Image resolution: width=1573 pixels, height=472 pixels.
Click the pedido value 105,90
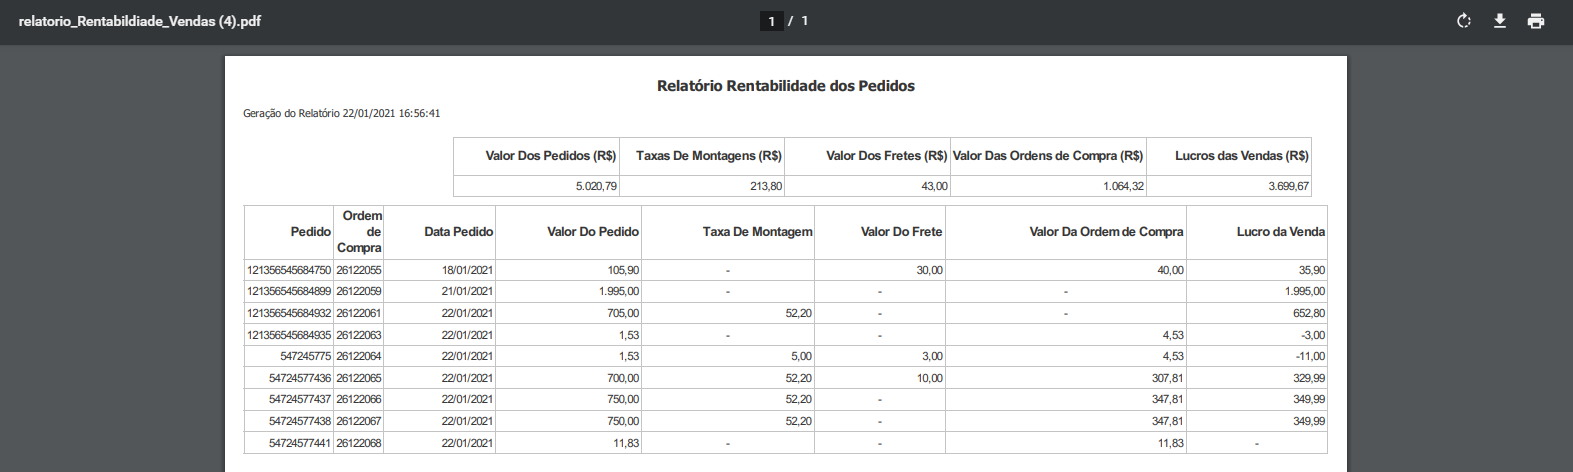point(623,270)
